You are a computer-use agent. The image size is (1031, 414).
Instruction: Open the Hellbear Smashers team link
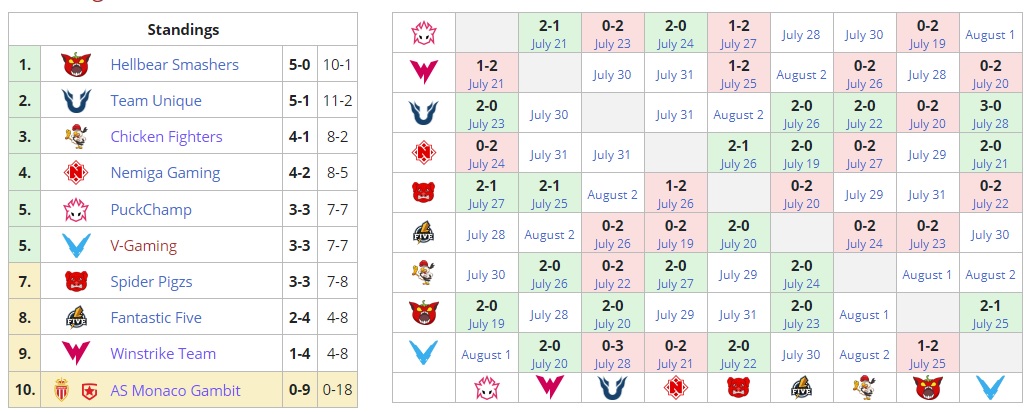[174, 65]
